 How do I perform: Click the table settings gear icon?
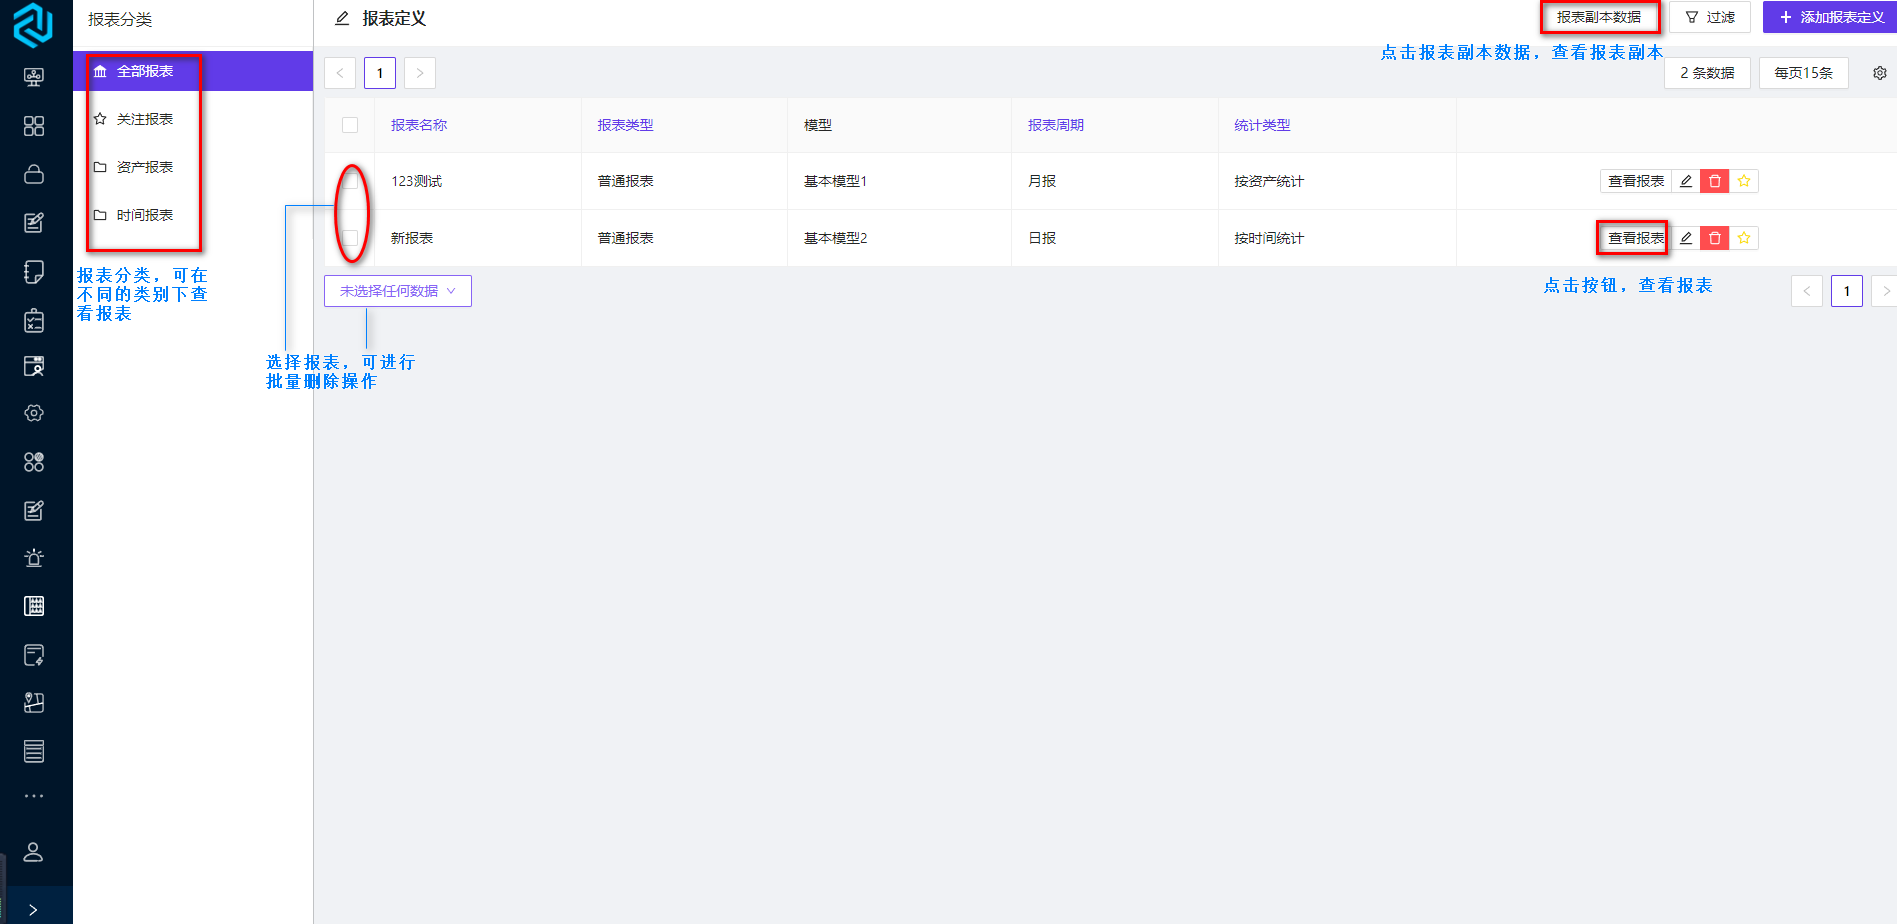click(x=1880, y=73)
